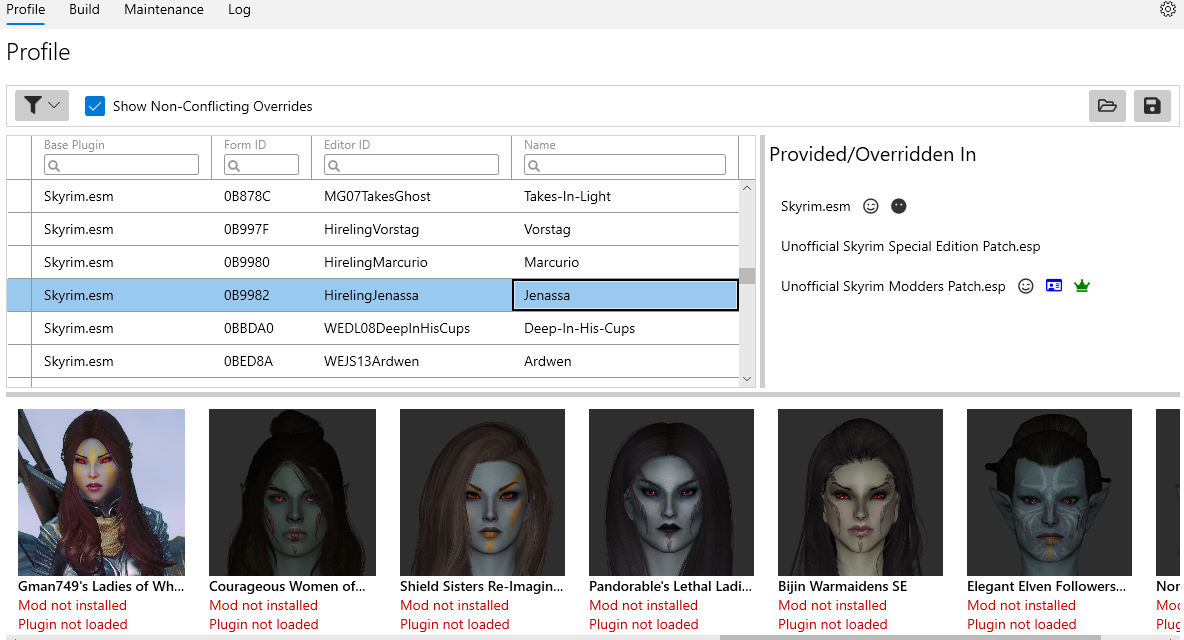This screenshot has width=1184, height=640.
Task: Click the green crown icon
Action: tap(1082, 286)
